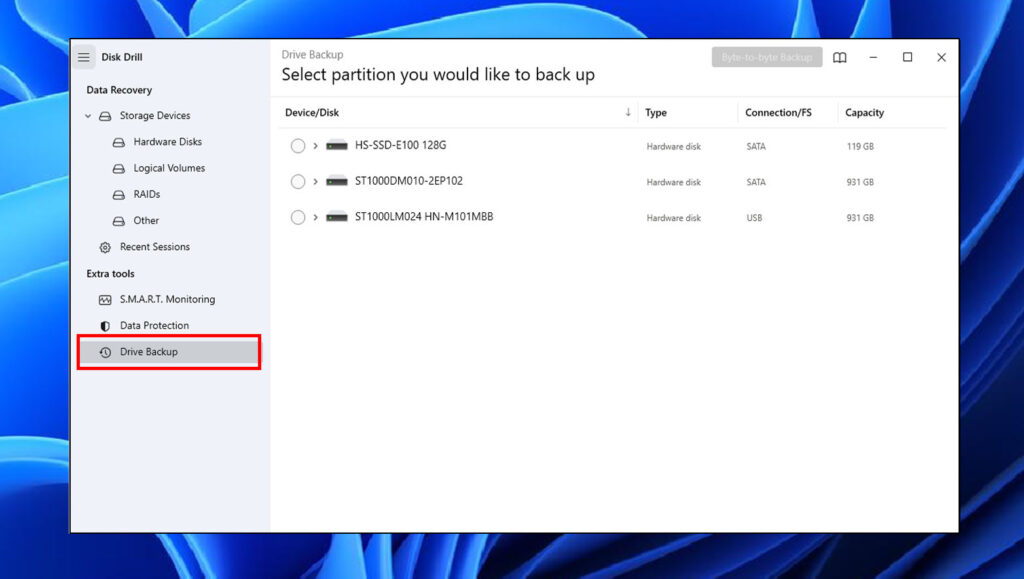Click the Hardware Disks drive icon

point(120,141)
